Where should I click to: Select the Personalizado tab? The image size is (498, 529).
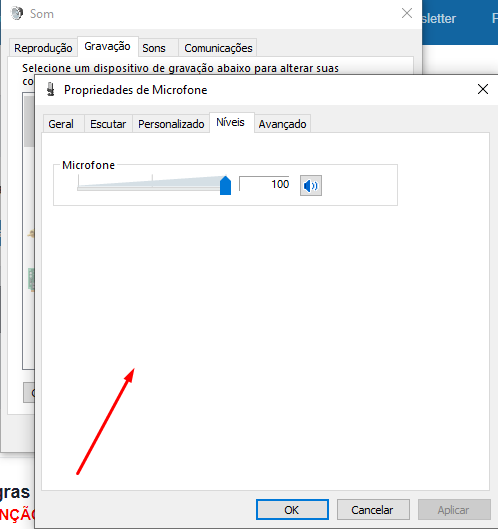171,124
